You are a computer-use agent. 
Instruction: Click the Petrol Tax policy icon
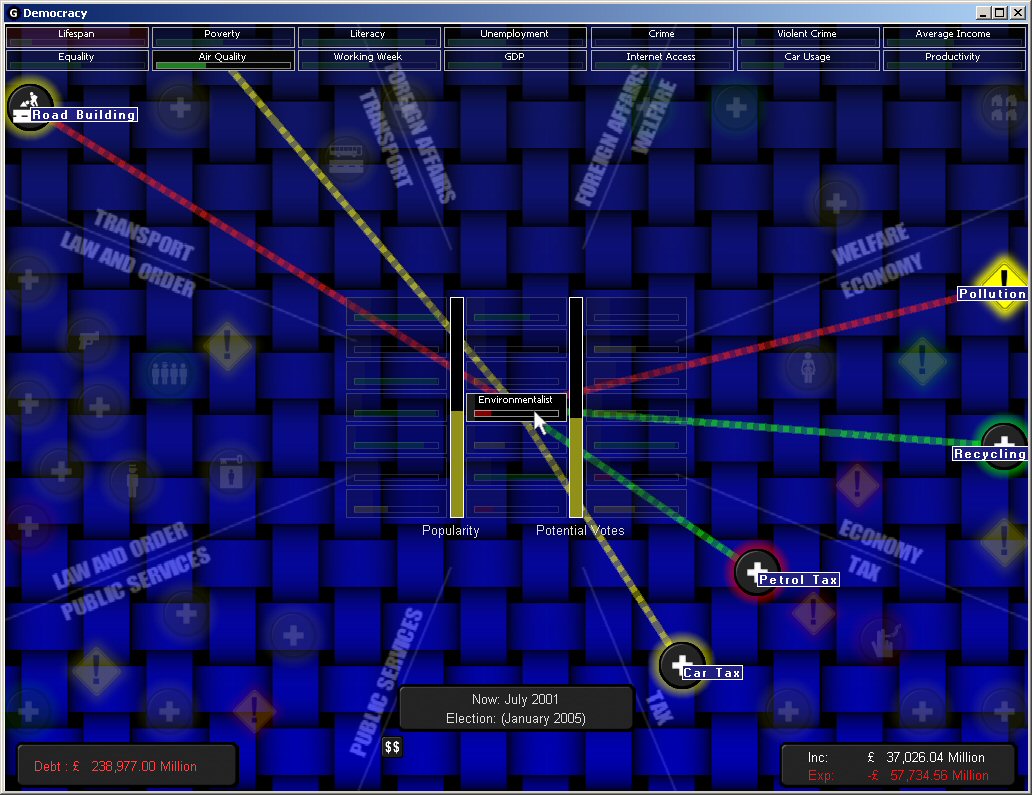[x=757, y=571]
